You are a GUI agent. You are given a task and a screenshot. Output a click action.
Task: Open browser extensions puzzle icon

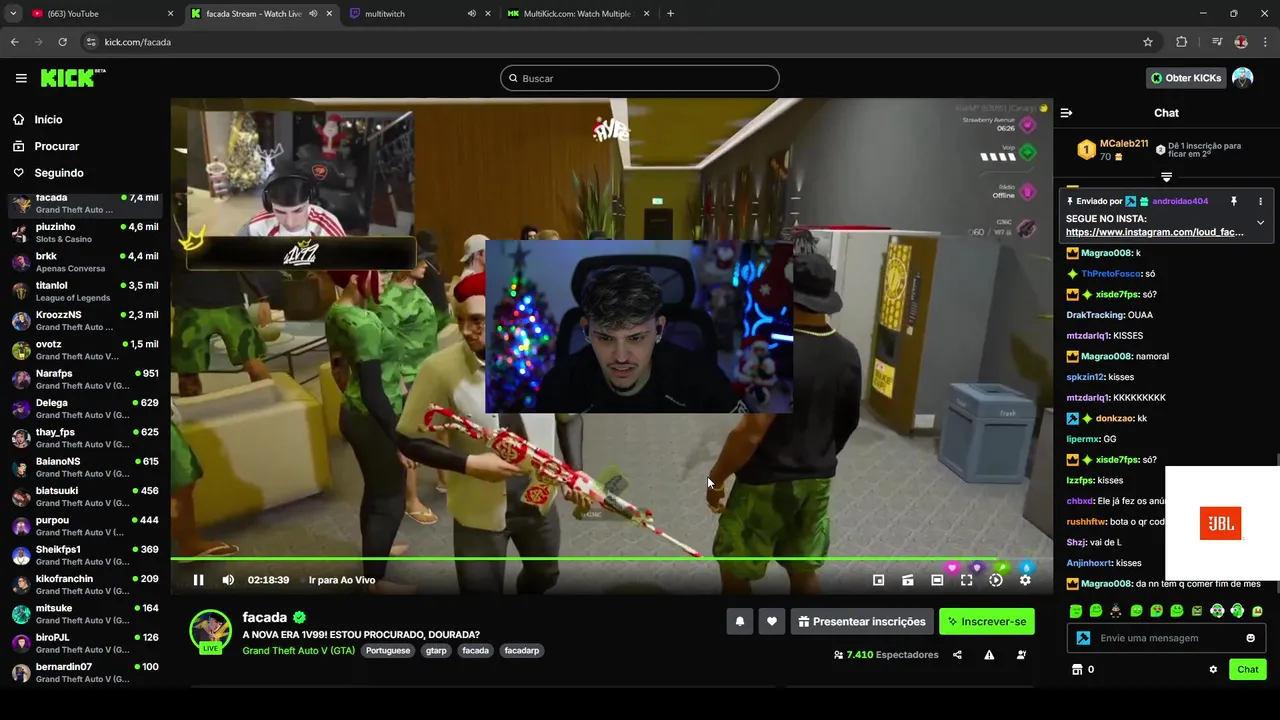[1182, 42]
